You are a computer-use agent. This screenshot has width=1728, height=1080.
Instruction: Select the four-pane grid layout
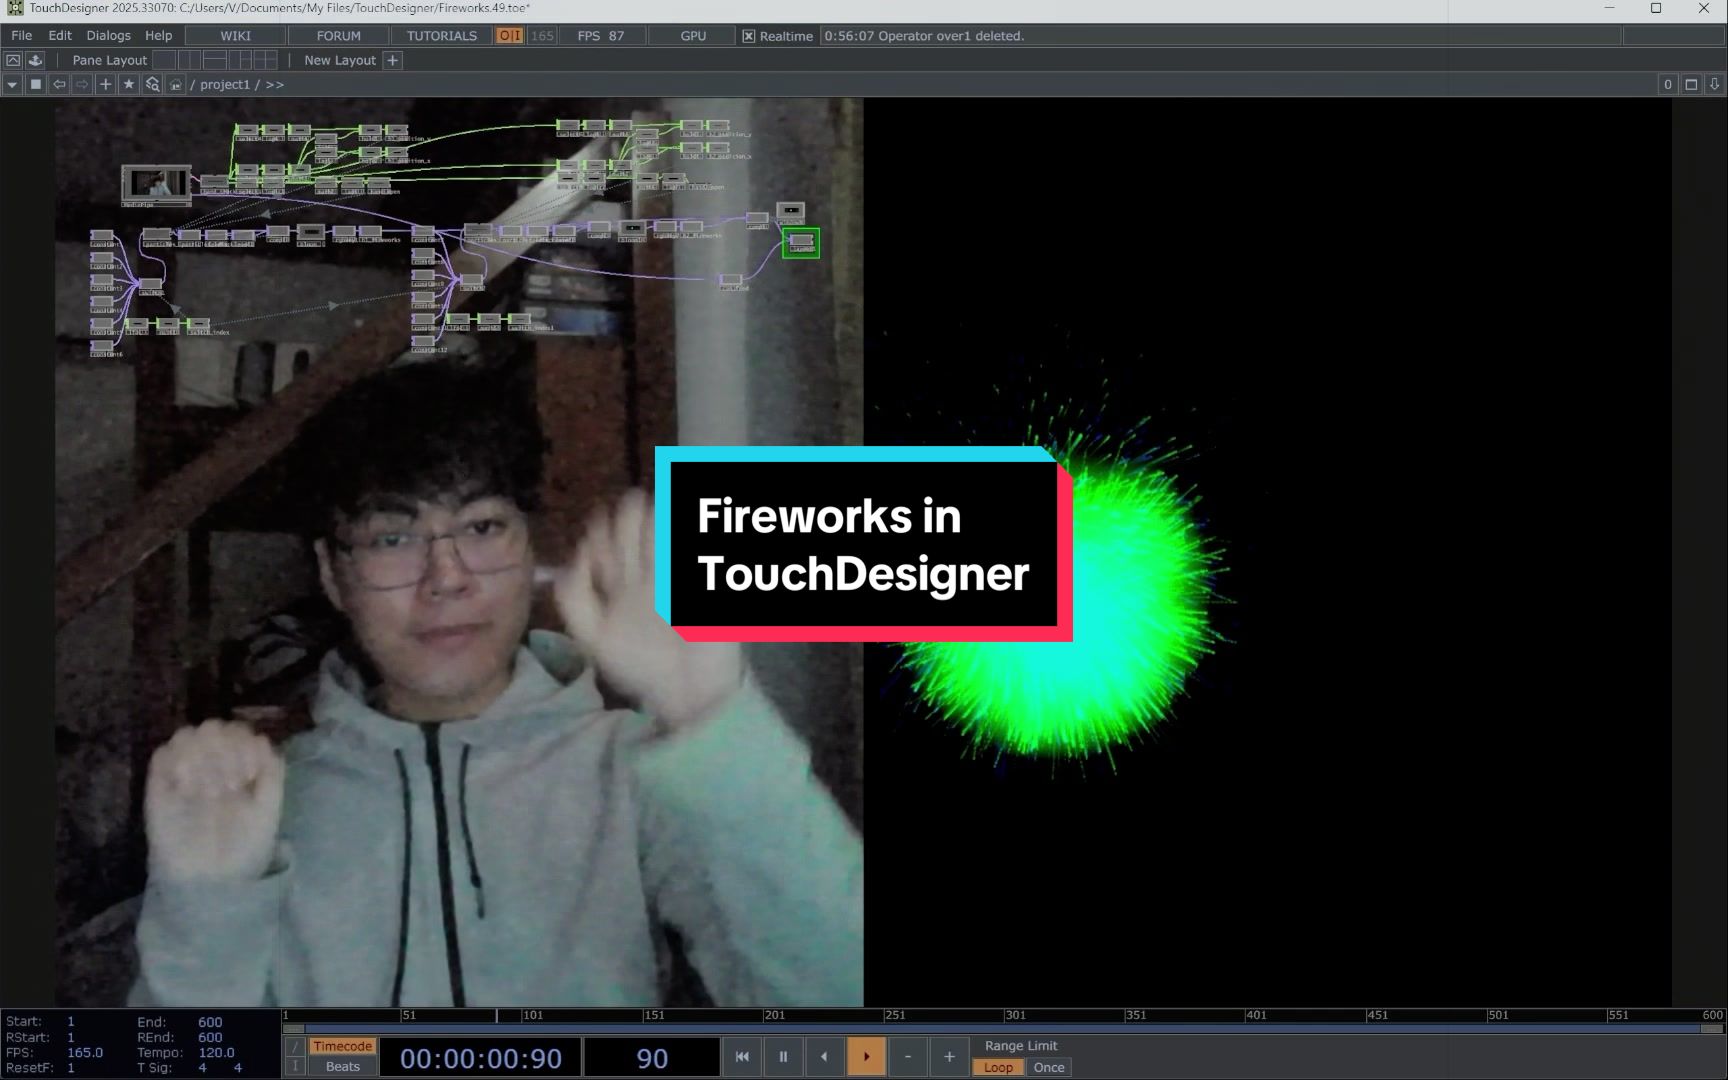[265, 60]
